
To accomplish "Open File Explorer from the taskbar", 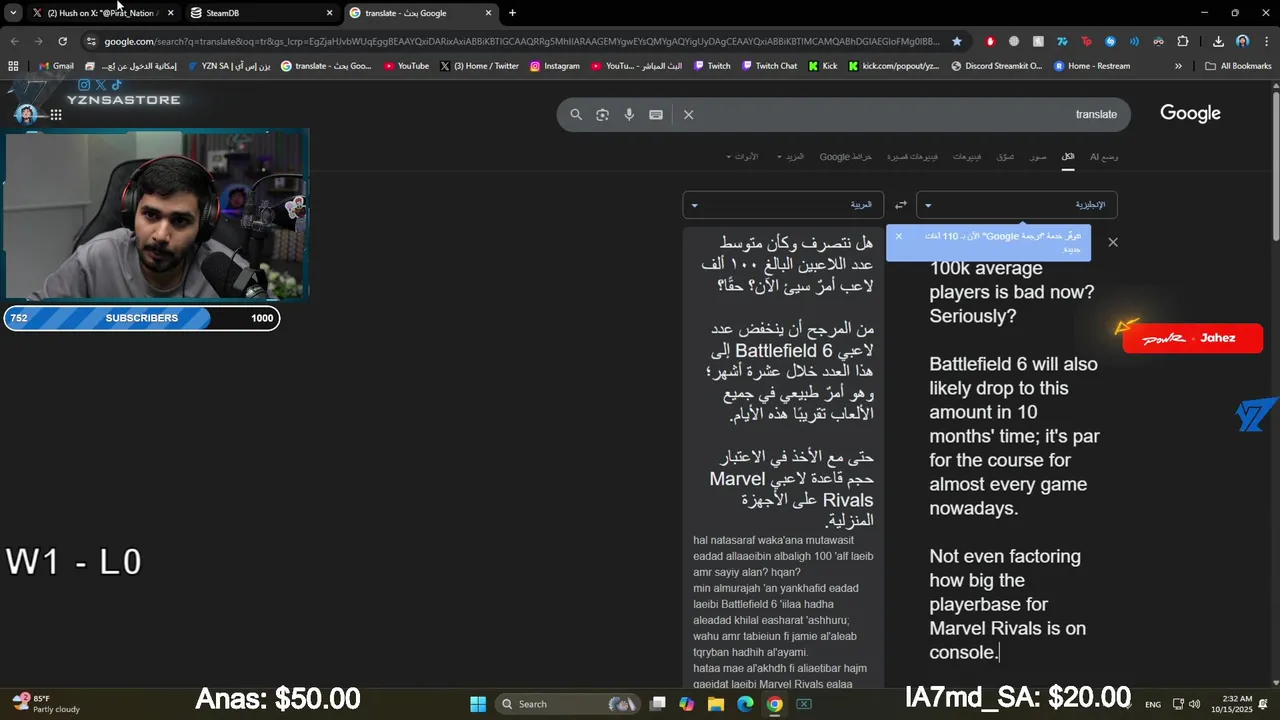I will (716, 704).
